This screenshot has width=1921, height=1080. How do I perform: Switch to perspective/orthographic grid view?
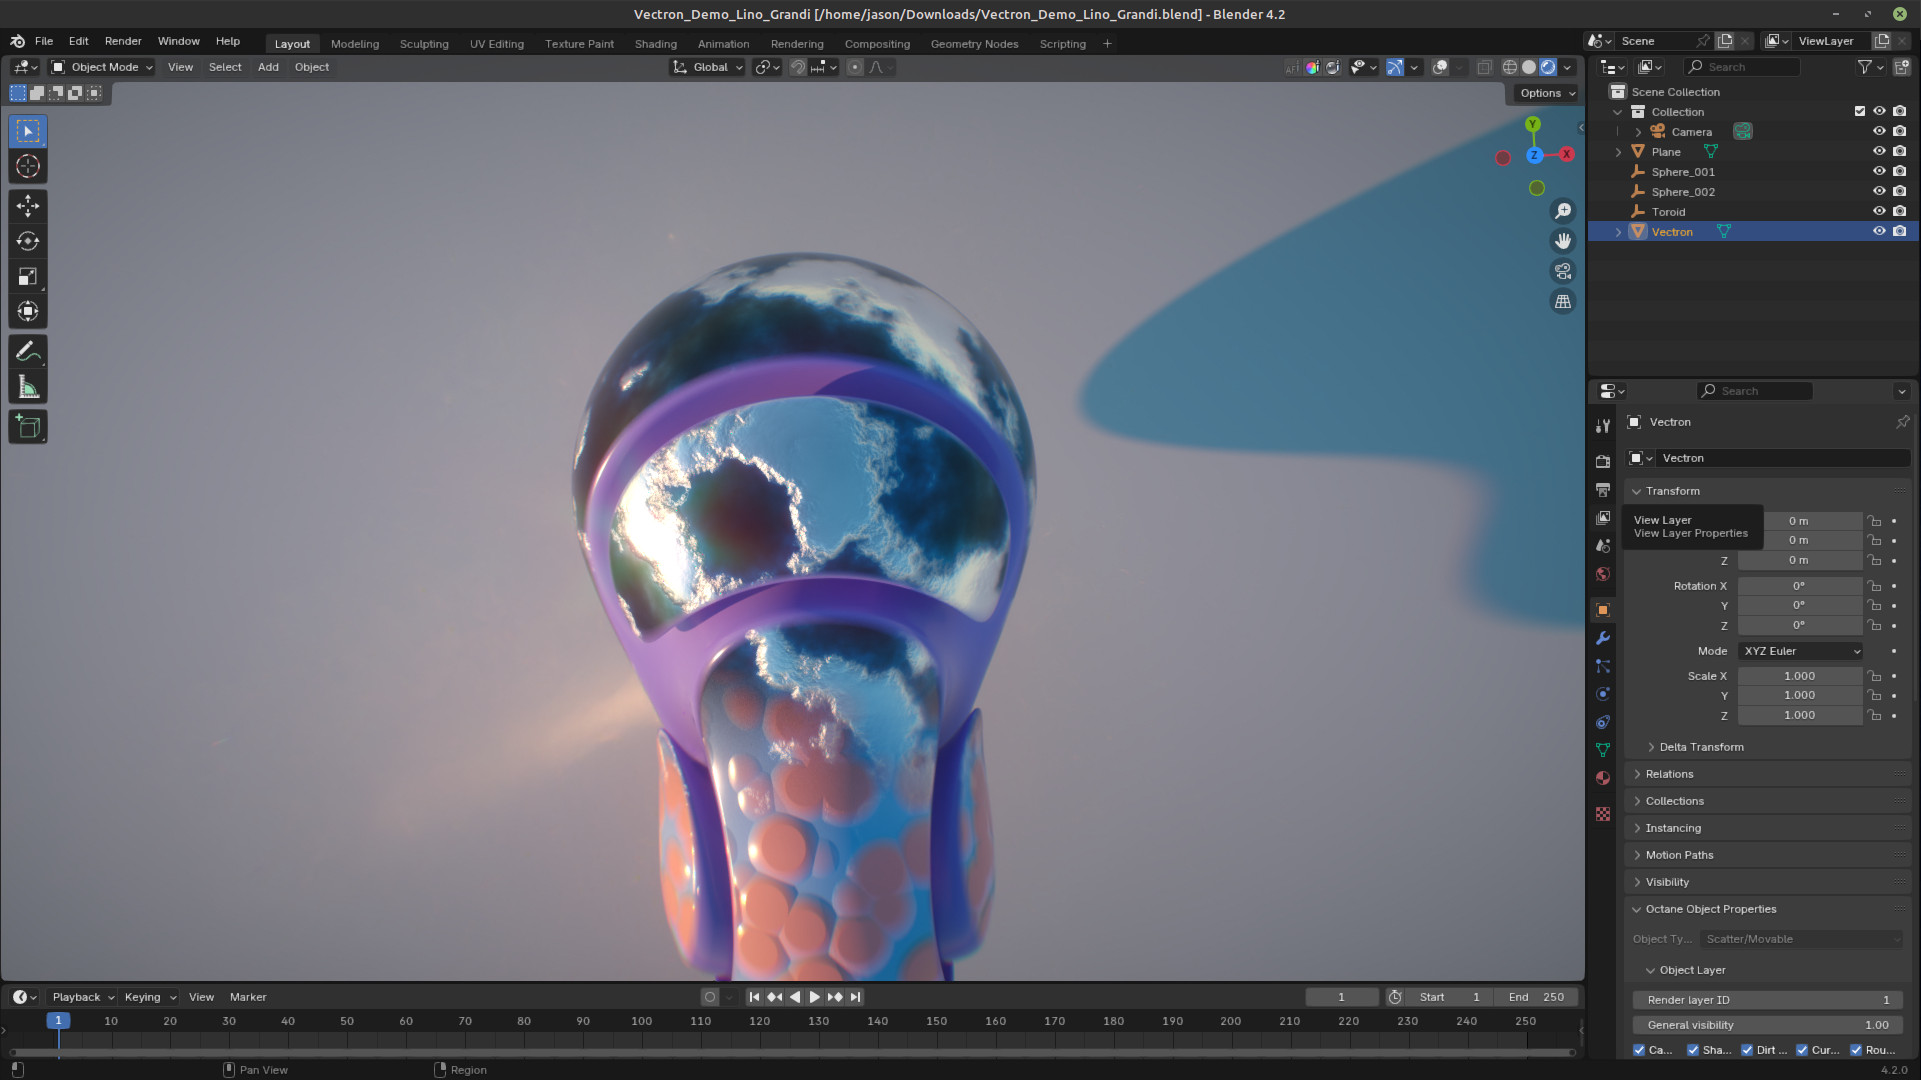tap(1562, 301)
